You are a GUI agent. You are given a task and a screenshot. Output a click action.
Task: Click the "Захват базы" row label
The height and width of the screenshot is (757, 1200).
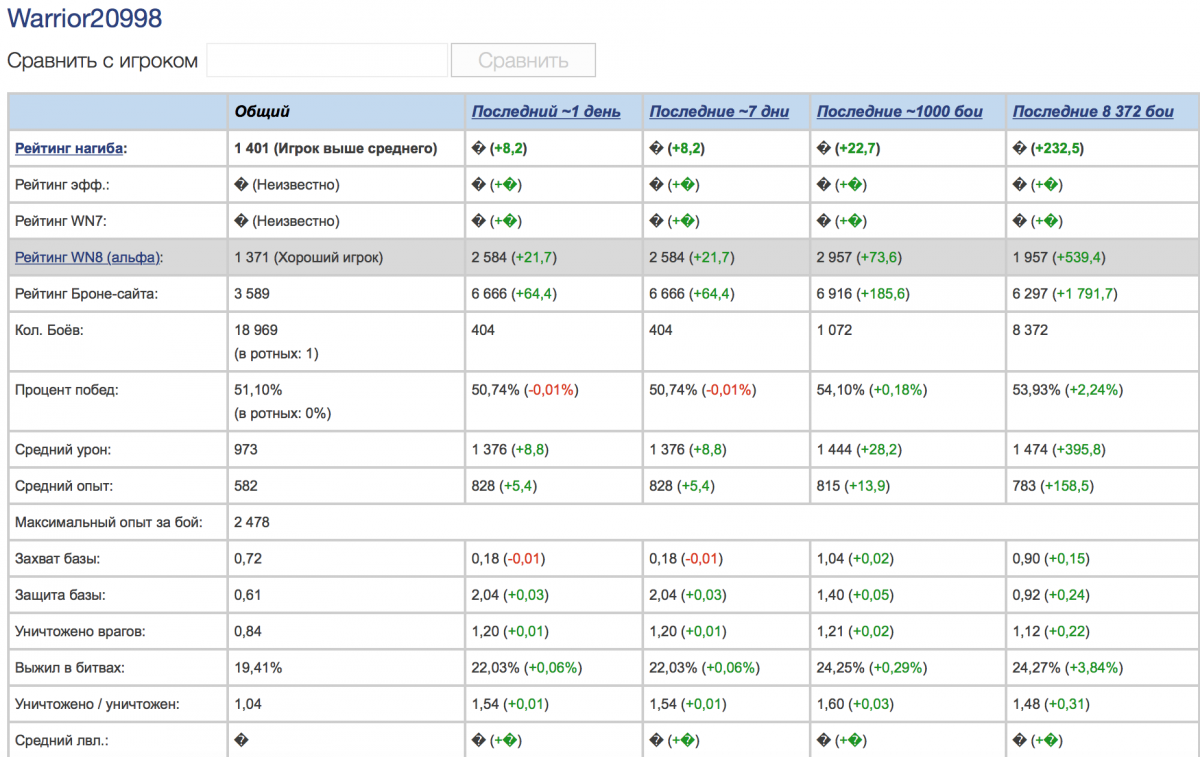coord(58,558)
